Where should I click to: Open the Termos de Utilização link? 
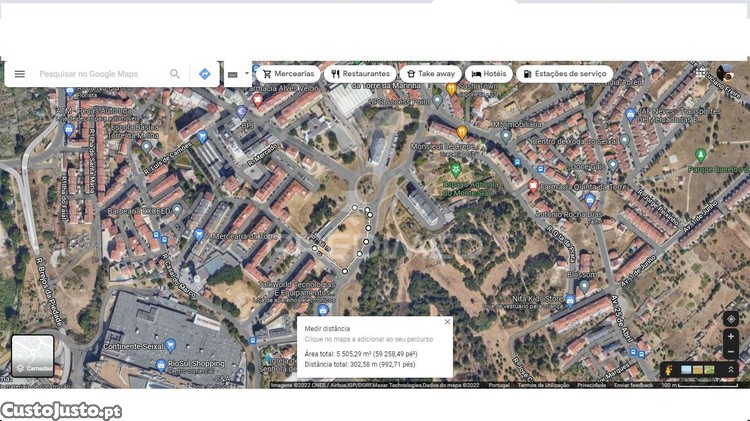(544, 385)
